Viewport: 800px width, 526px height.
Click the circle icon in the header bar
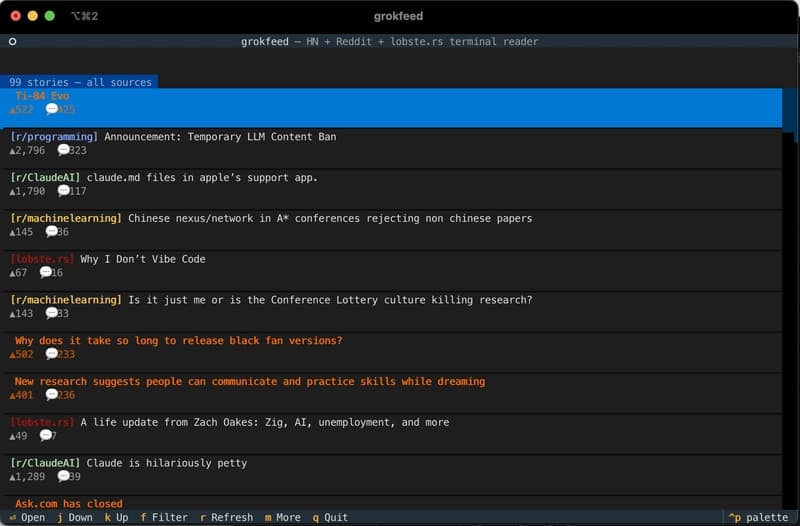point(13,41)
